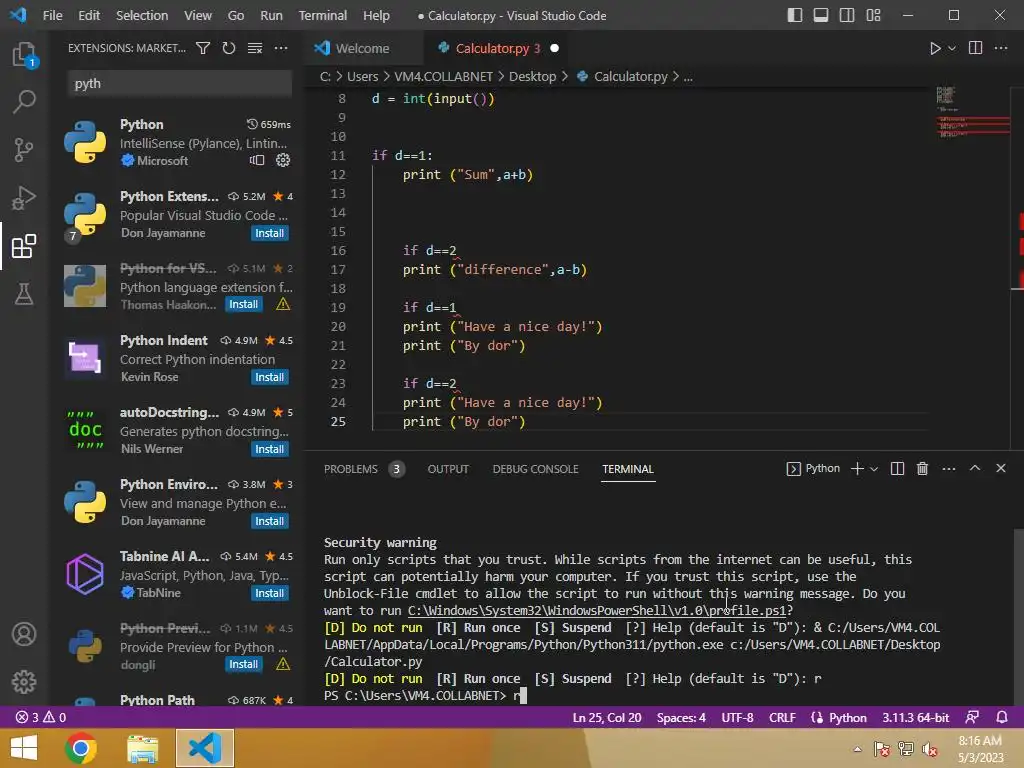Open the Python extension manage gear
The height and width of the screenshot is (768, 1024).
coord(283,160)
